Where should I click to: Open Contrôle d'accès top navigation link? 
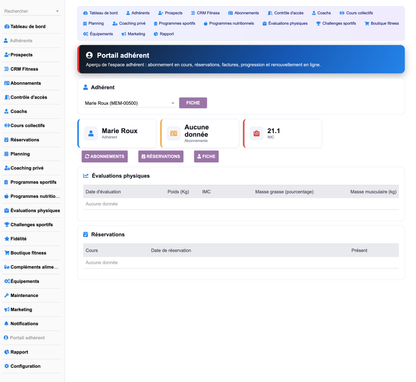[x=286, y=13]
